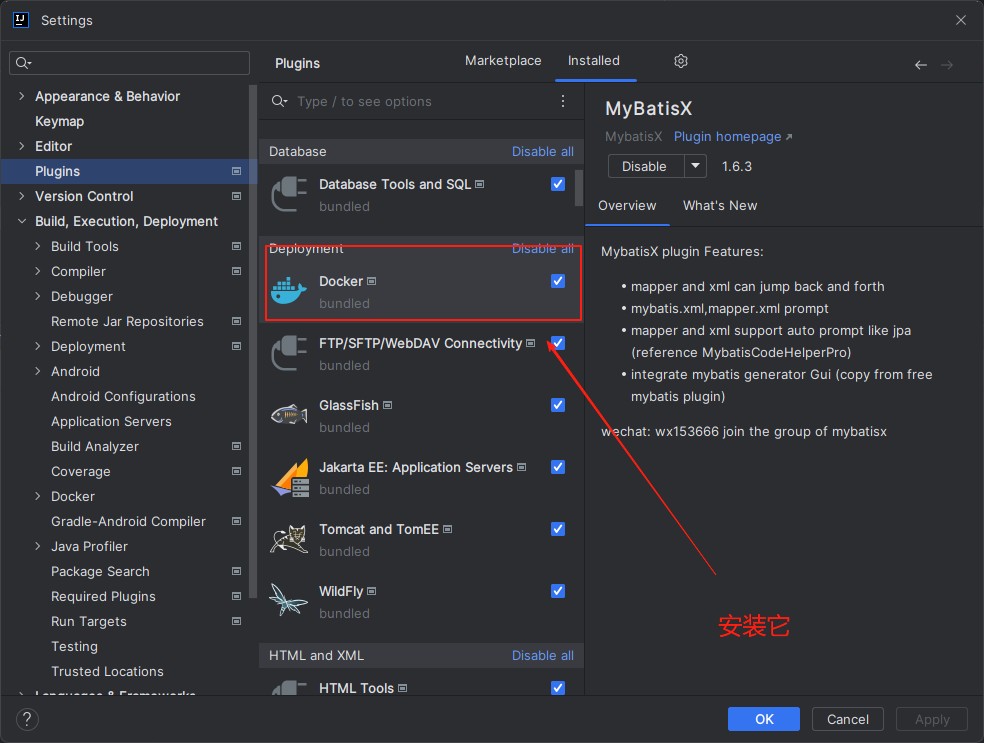Open the Disable button dropdown arrow
984x743 pixels.
click(x=695, y=166)
